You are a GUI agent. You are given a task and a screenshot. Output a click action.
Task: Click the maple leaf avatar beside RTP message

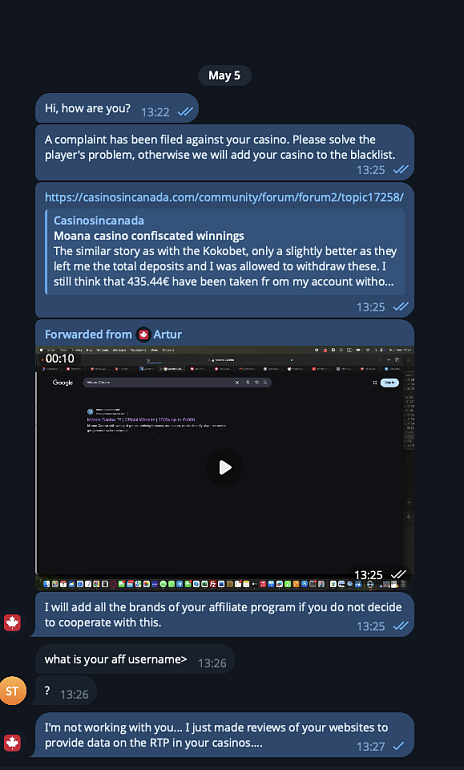click(13, 742)
